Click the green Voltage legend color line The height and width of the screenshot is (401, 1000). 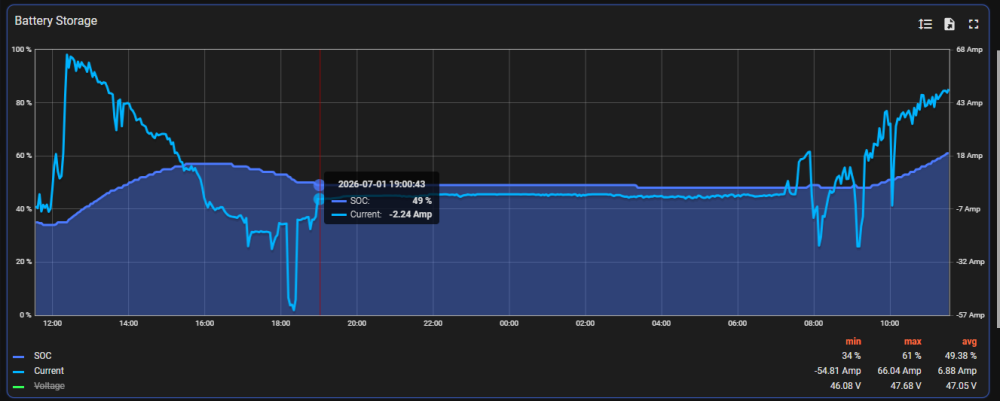[x=18, y=386]
